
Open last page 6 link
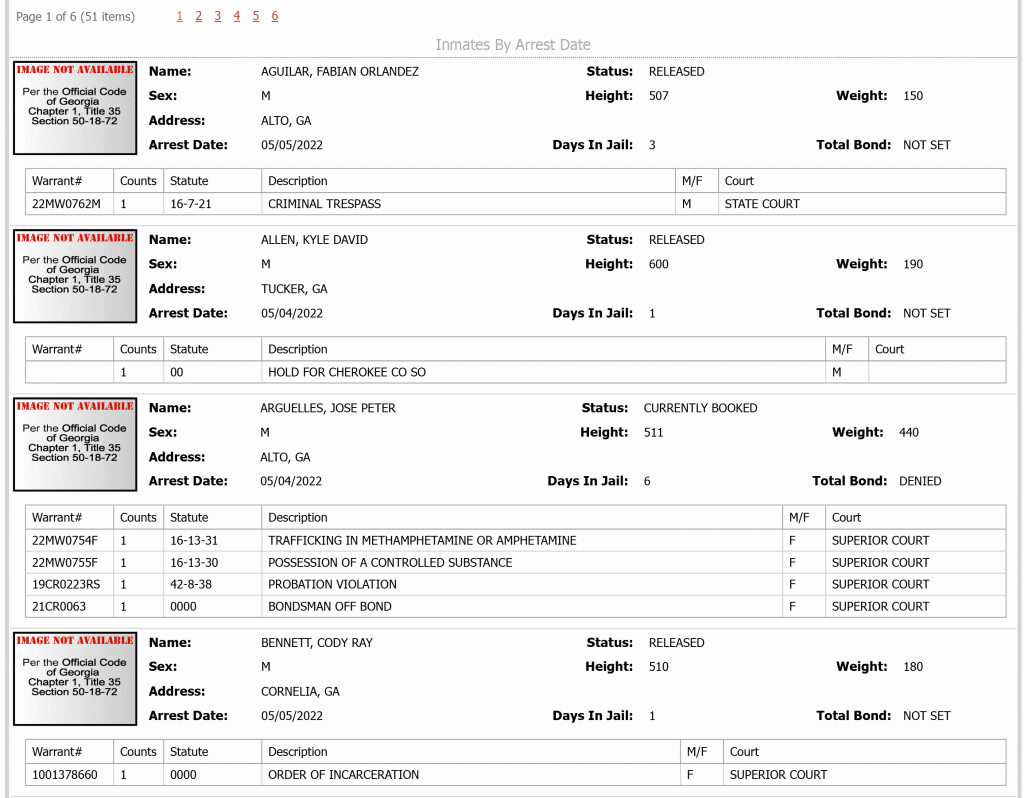[x=274, y=16]
